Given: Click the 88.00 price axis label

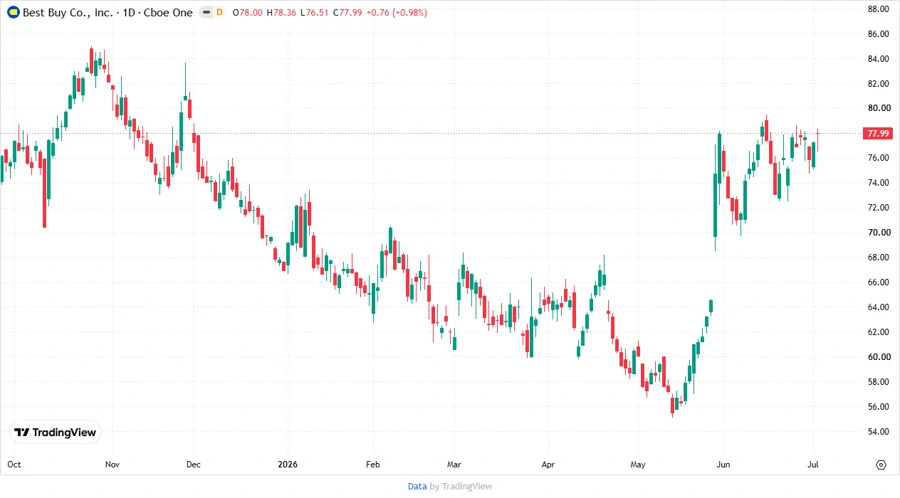Looking at the screenshot, I should tap(879, 9).
